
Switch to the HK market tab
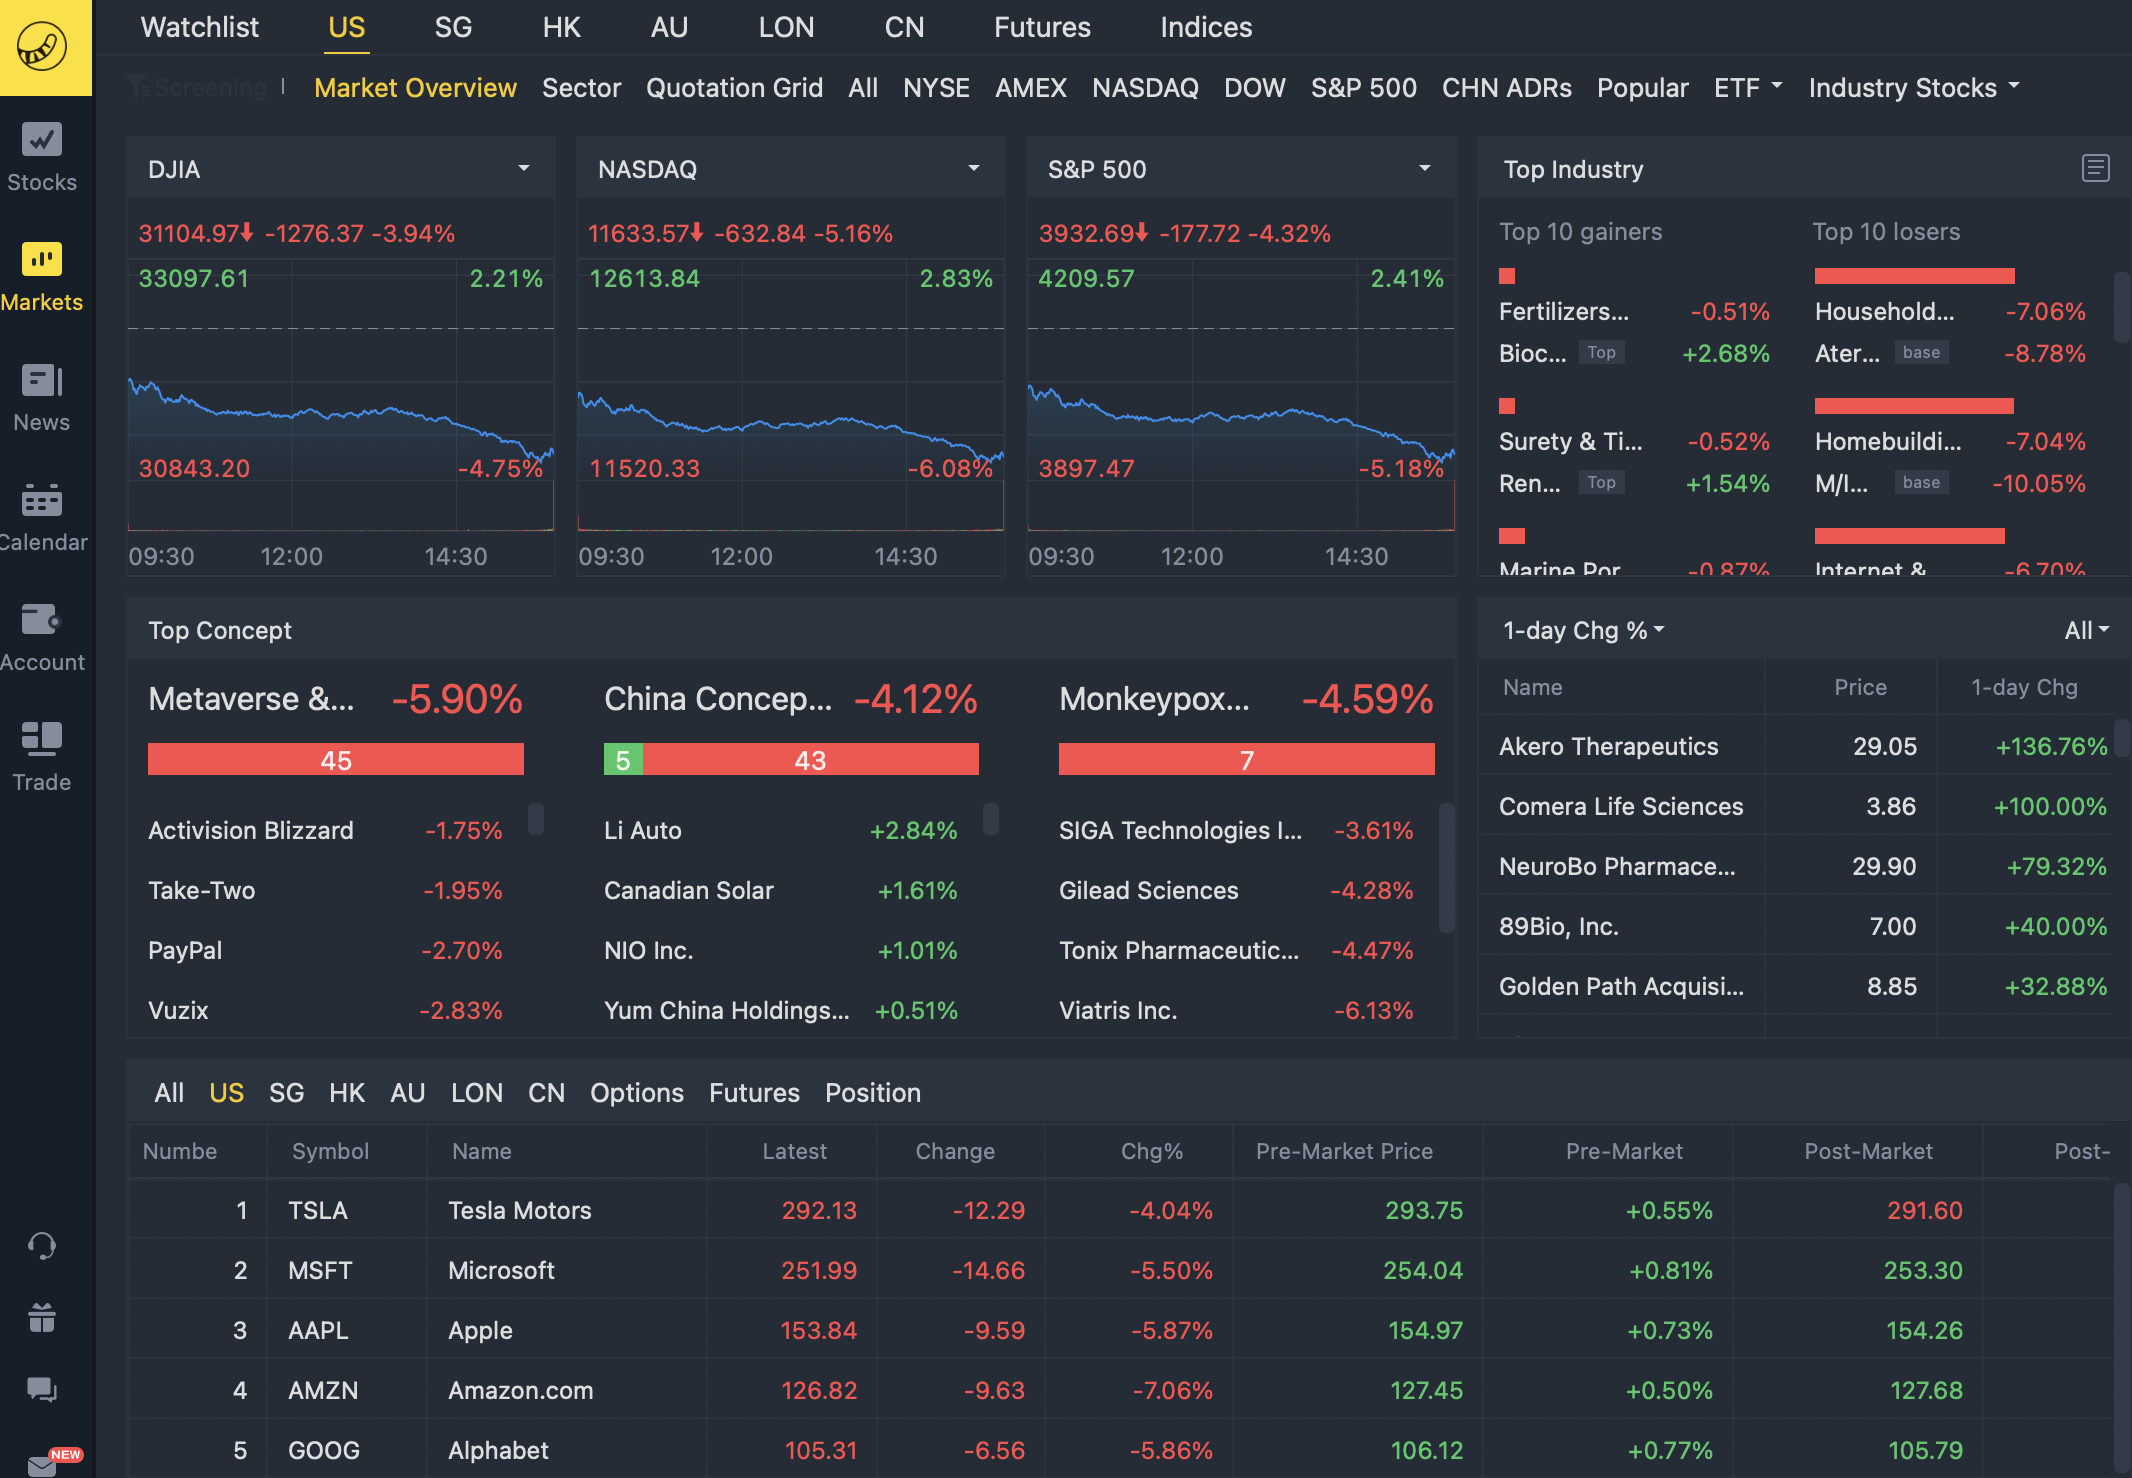click(561, 27)
